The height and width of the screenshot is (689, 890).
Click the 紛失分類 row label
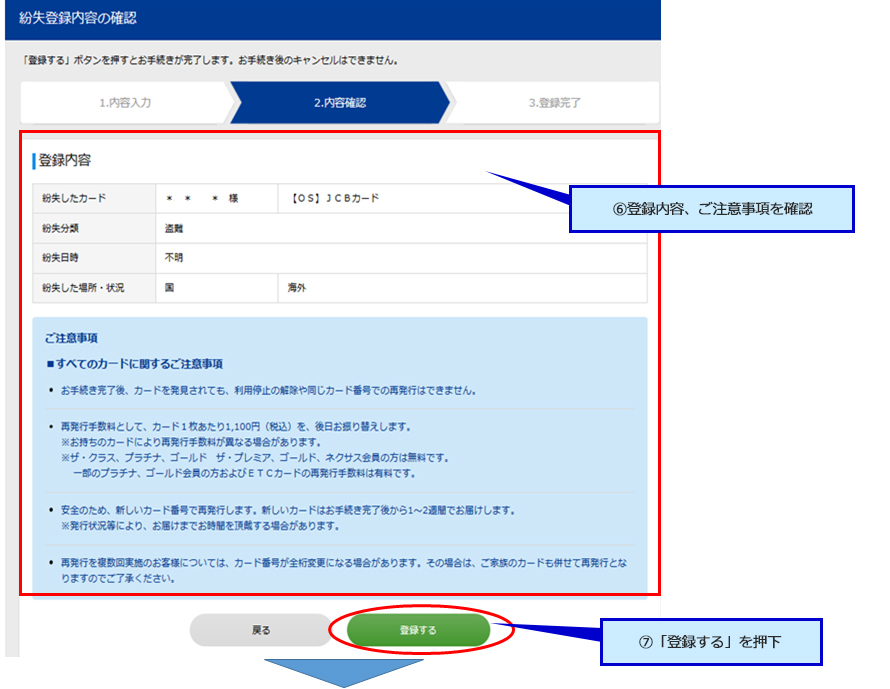point(60,228)
